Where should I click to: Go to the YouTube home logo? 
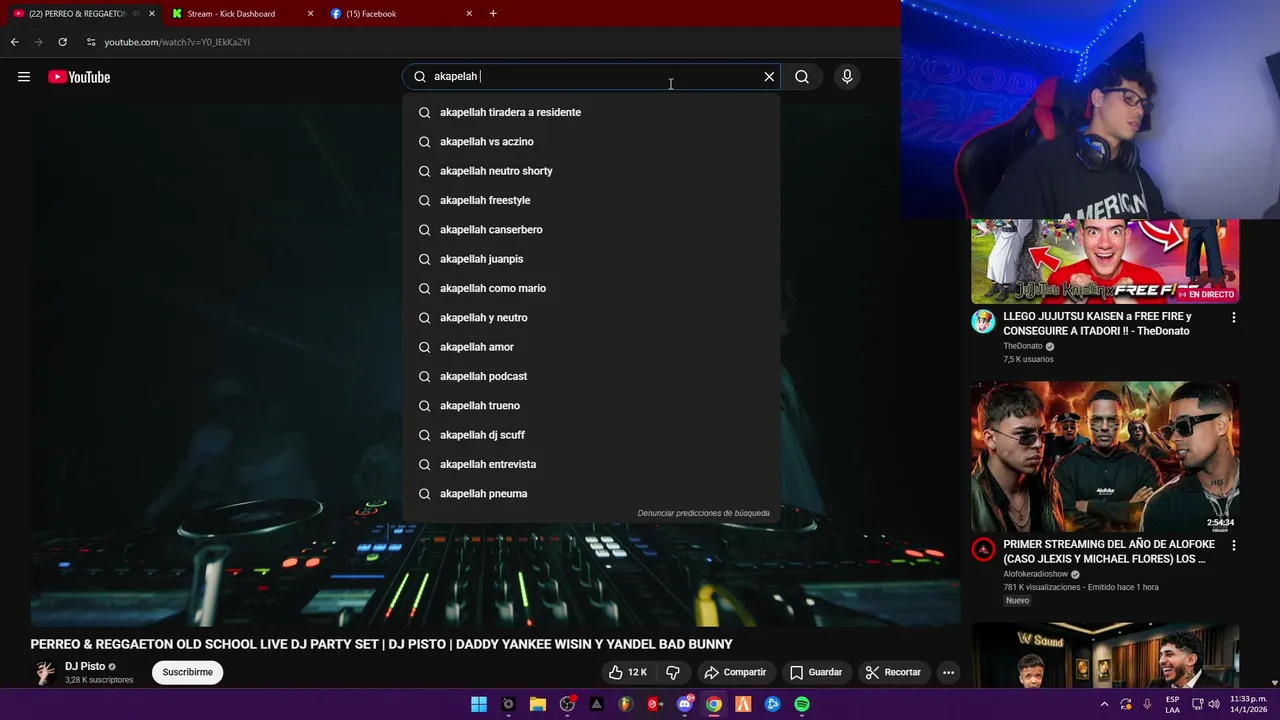(79, 77)
